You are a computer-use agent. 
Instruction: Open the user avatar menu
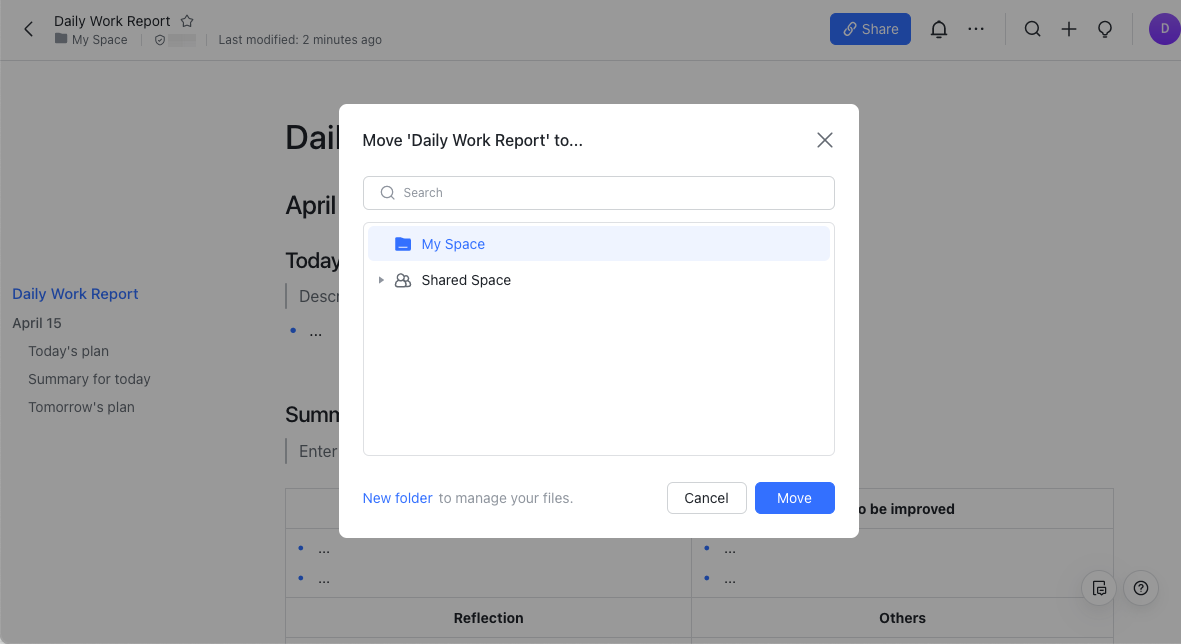tap(1164, 29)
